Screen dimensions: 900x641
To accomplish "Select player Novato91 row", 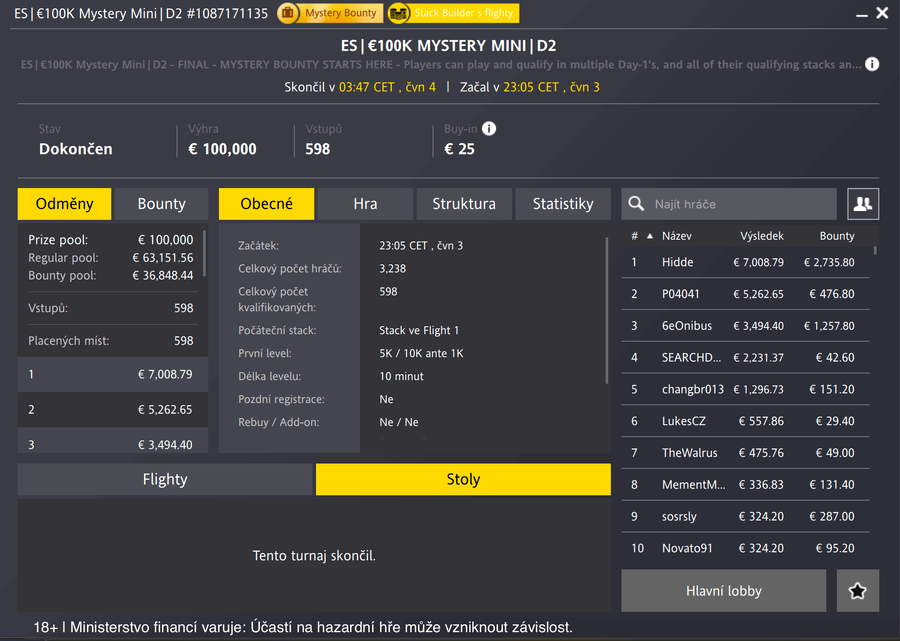I will click(x=745, y=548).
